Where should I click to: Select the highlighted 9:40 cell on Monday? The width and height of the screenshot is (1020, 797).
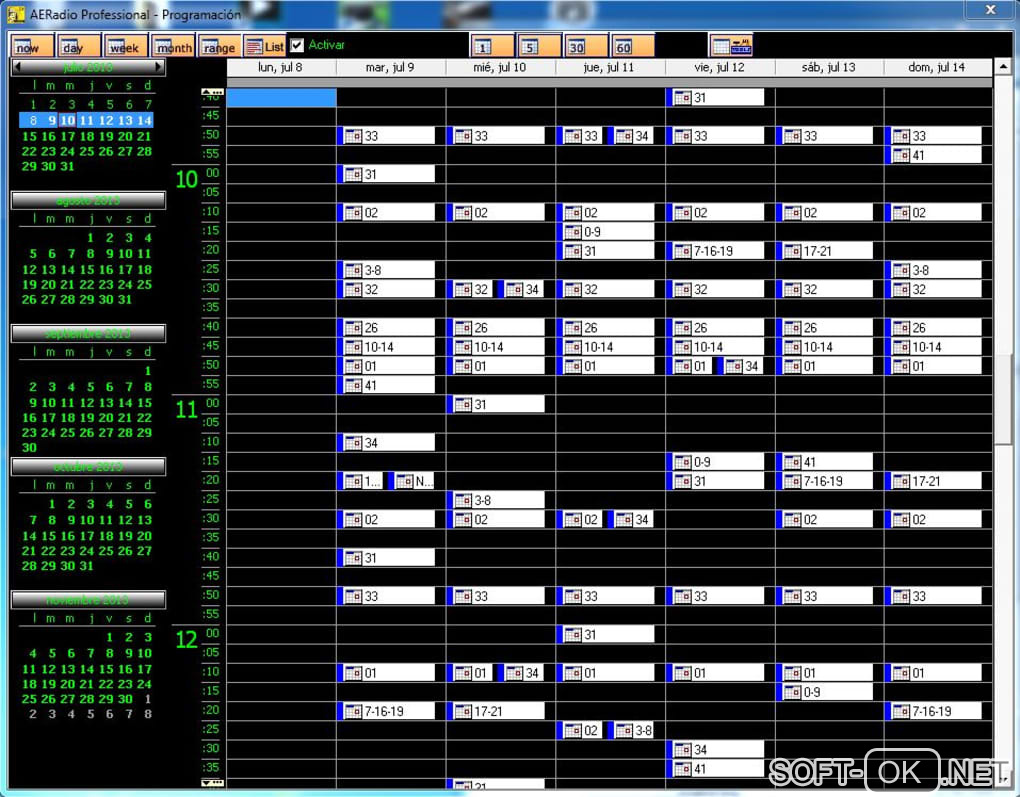tap(281, 98)
